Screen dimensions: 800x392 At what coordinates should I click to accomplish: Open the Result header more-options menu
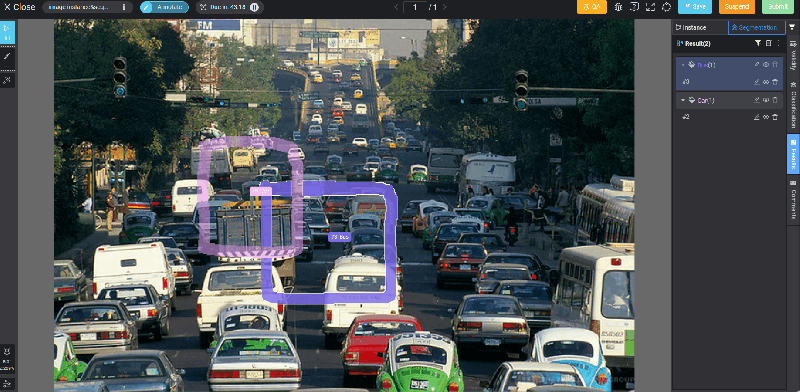pyautogui.click(x=779, y=43)
